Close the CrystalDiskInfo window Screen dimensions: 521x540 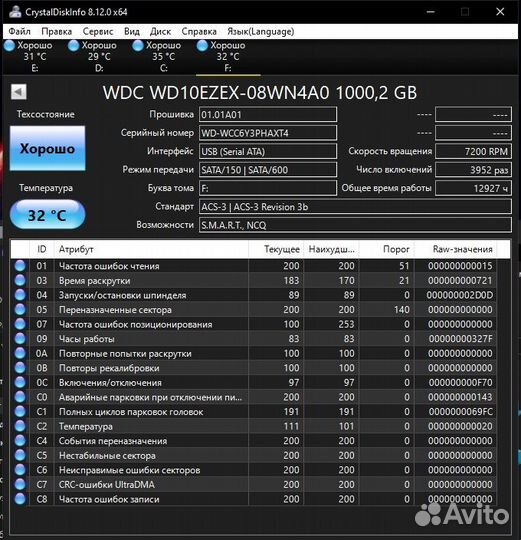coord(500,12)
